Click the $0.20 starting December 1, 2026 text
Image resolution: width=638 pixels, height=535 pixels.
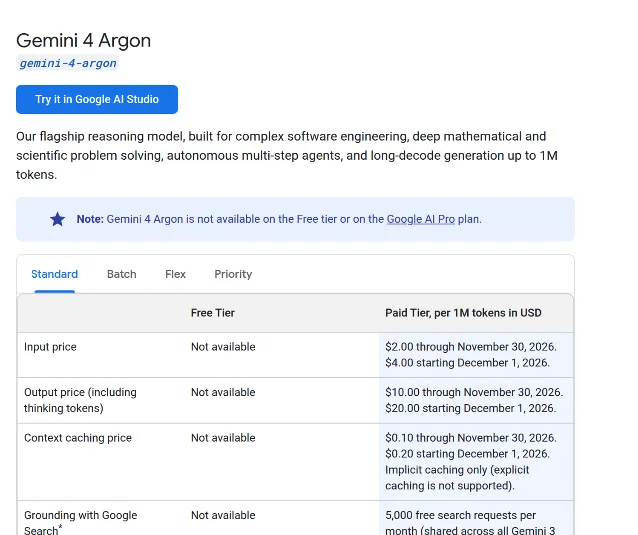[467, 454]
